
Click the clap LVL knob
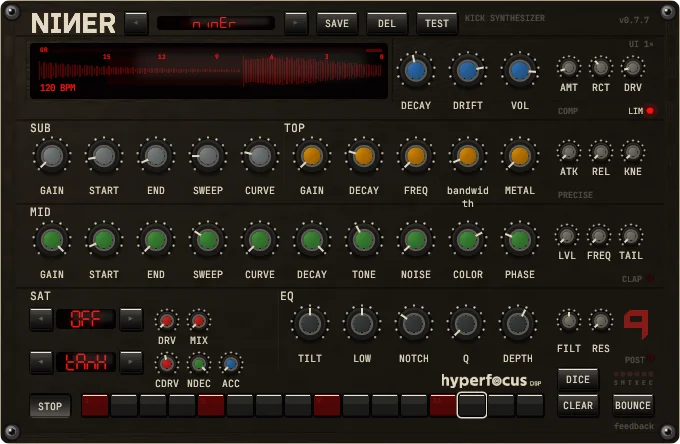tap(567, 236)
